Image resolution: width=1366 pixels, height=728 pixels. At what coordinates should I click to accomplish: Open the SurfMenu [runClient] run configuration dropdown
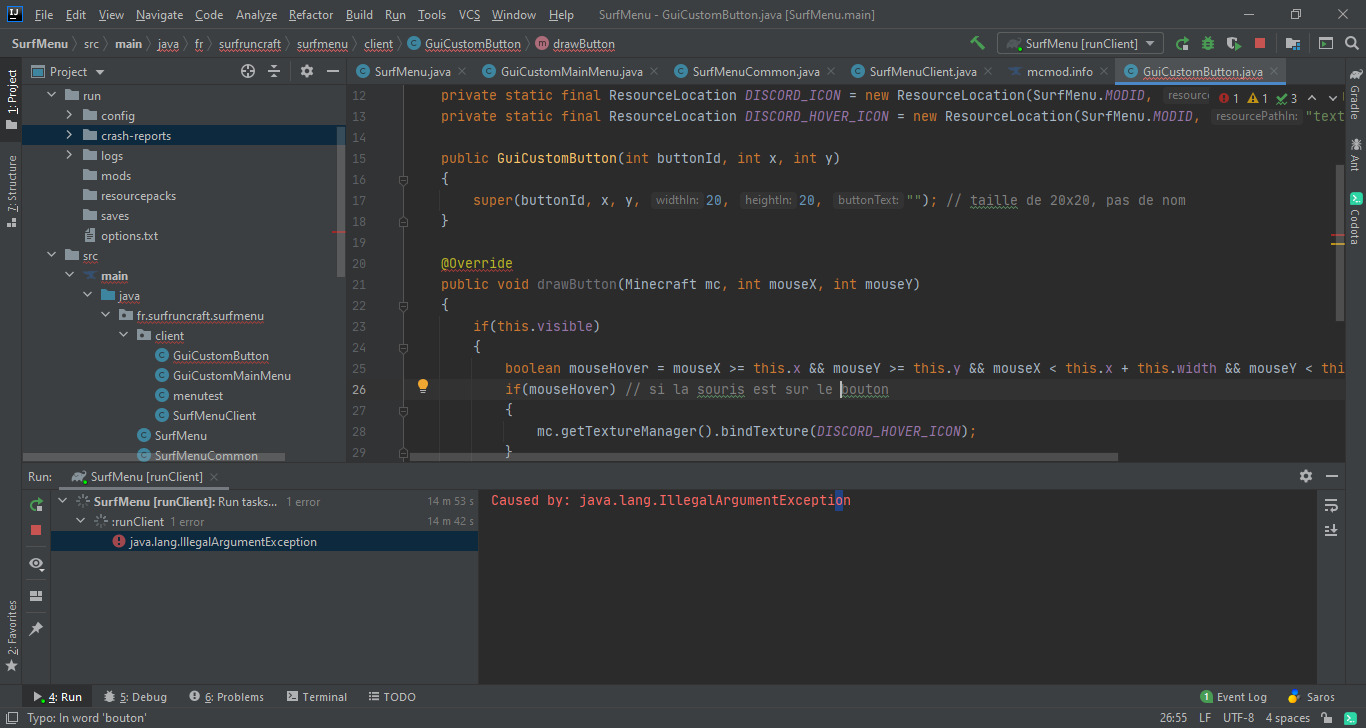[1080, 43]
